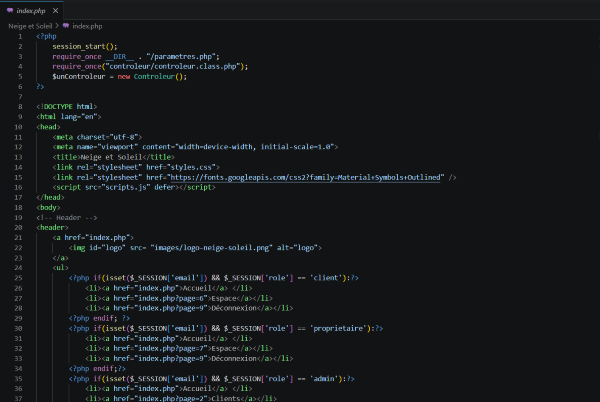This screenshot has width=600, height=402.
Task: Click line number 24 in the gutter
Action: [x=18, y=268]
